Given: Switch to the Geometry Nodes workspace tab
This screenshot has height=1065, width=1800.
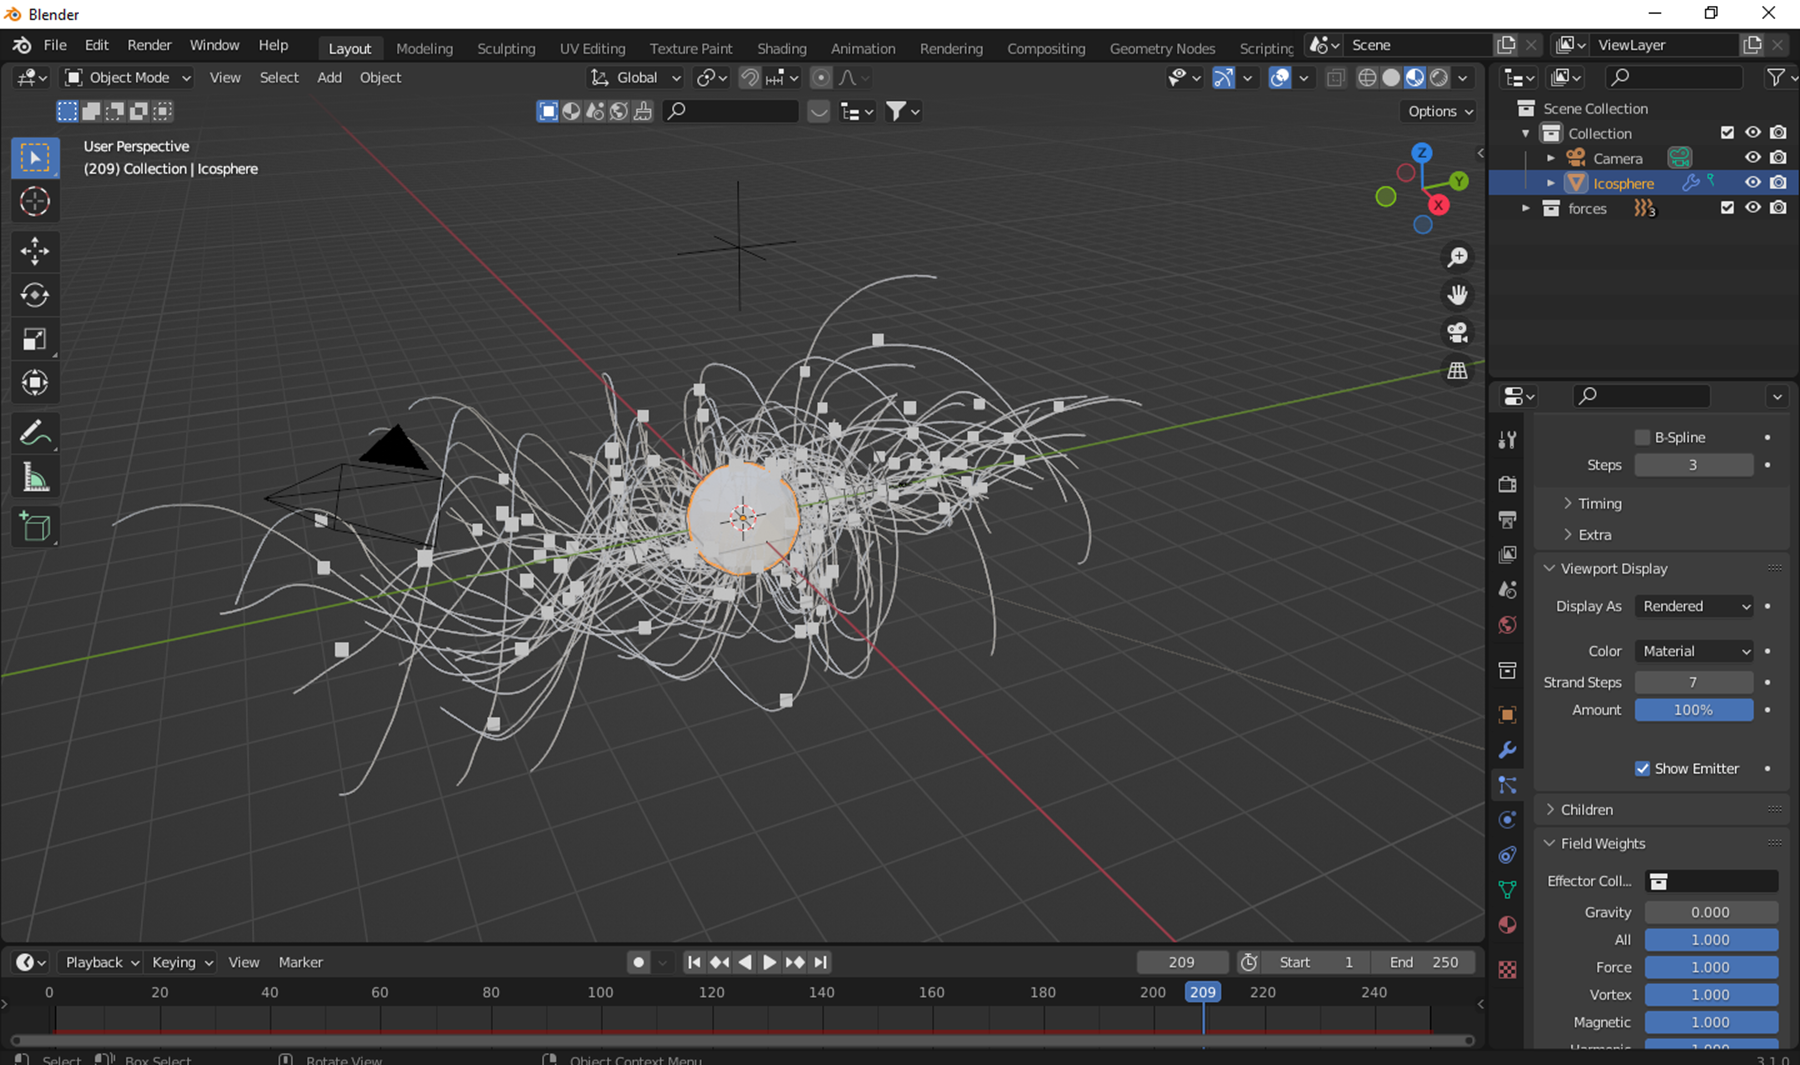Looking at the screenshot, I should click(x=1162, y=48).
